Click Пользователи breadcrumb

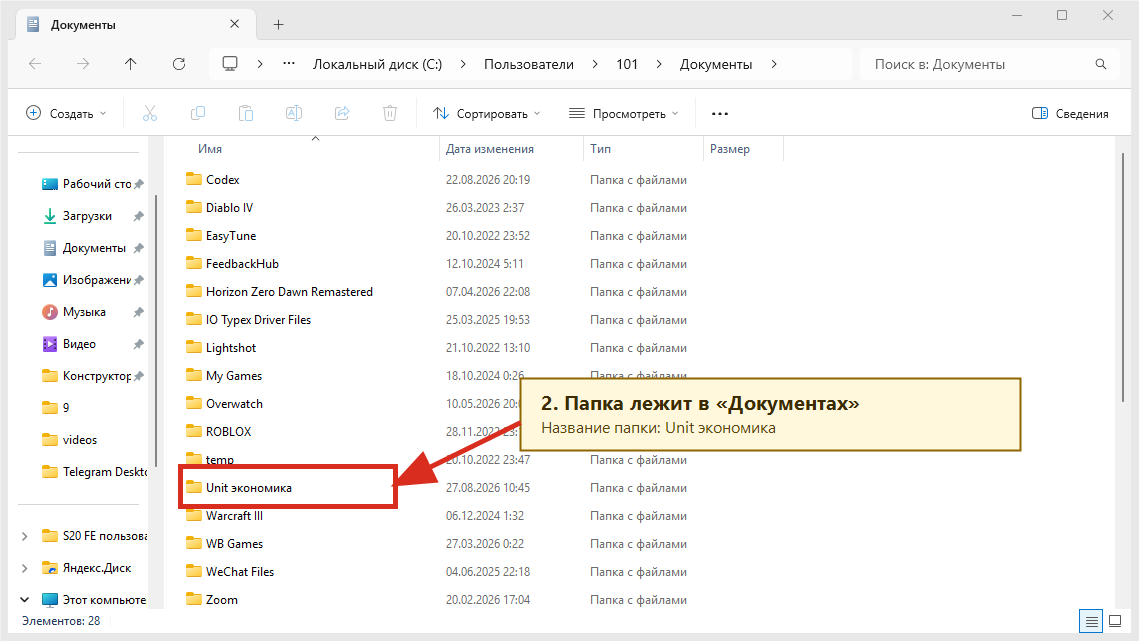(x=529, y=64)
